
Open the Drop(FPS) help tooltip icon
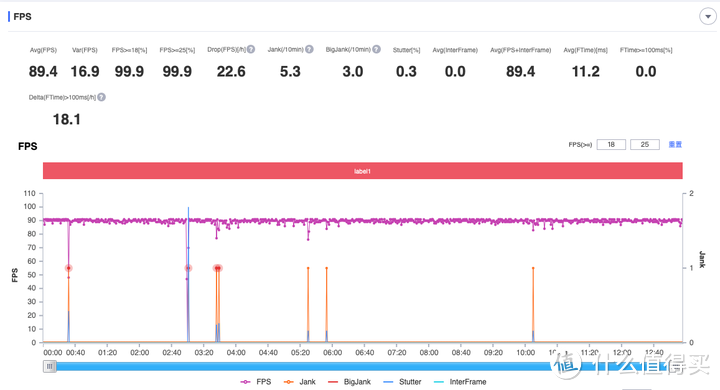(x=251, y=50)
